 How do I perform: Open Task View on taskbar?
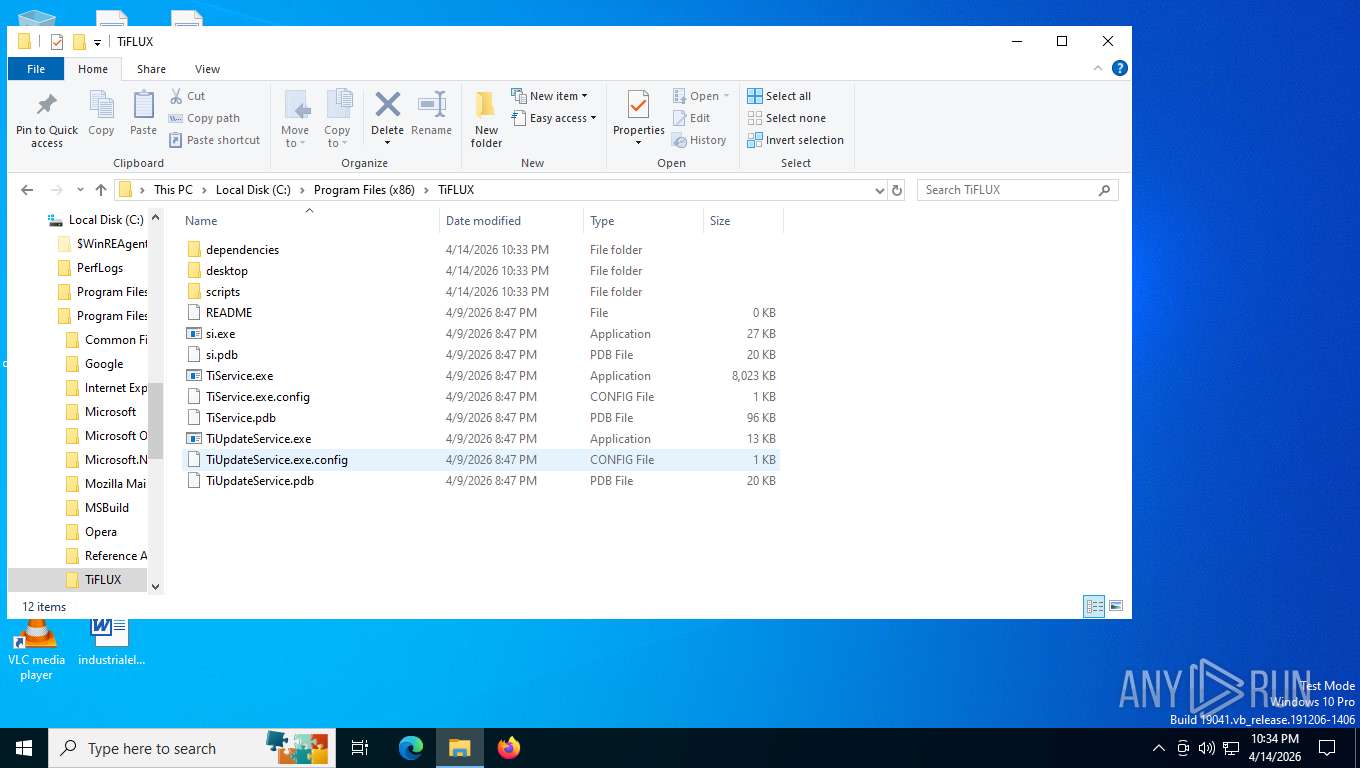tap(360, 748)
